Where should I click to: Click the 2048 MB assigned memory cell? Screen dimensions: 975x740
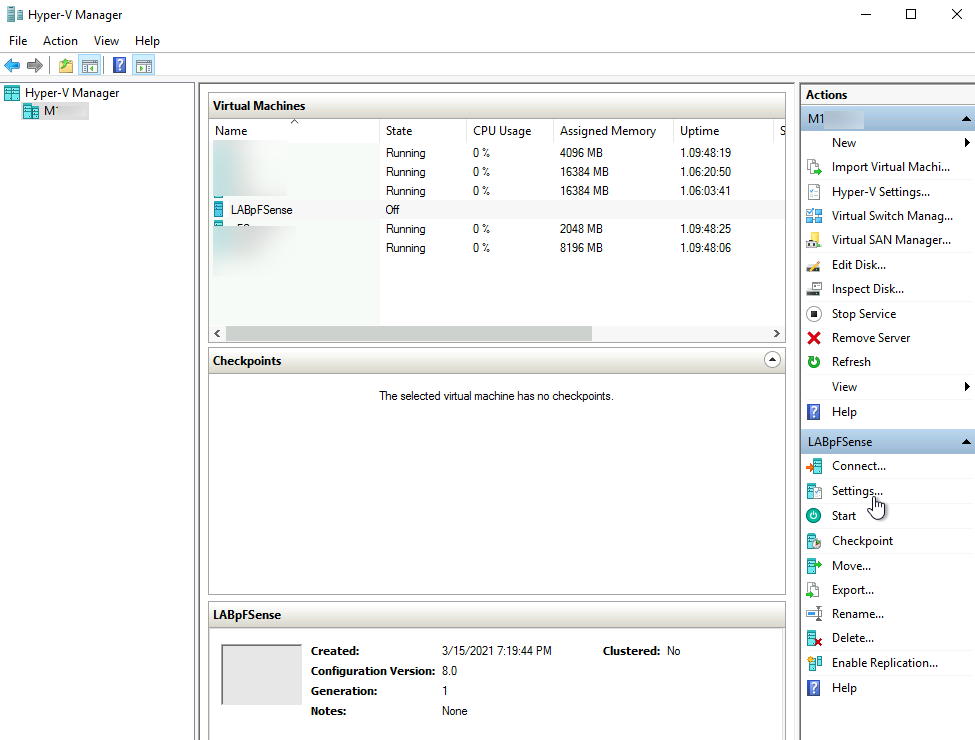click(x=581, y=229)
